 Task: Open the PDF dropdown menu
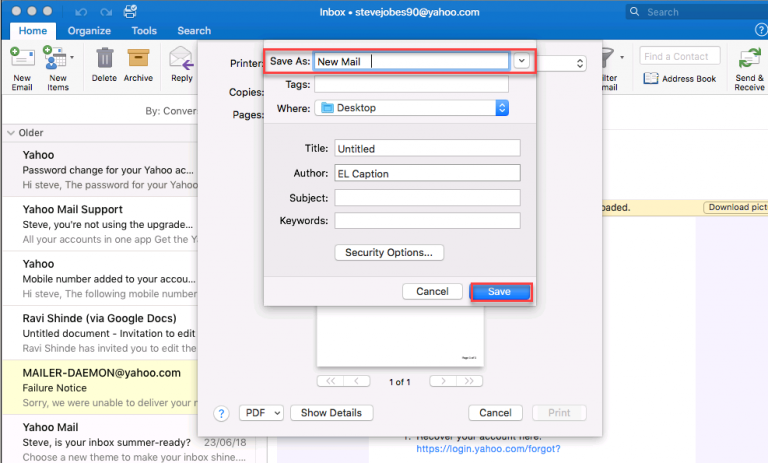tap(262, 413)
